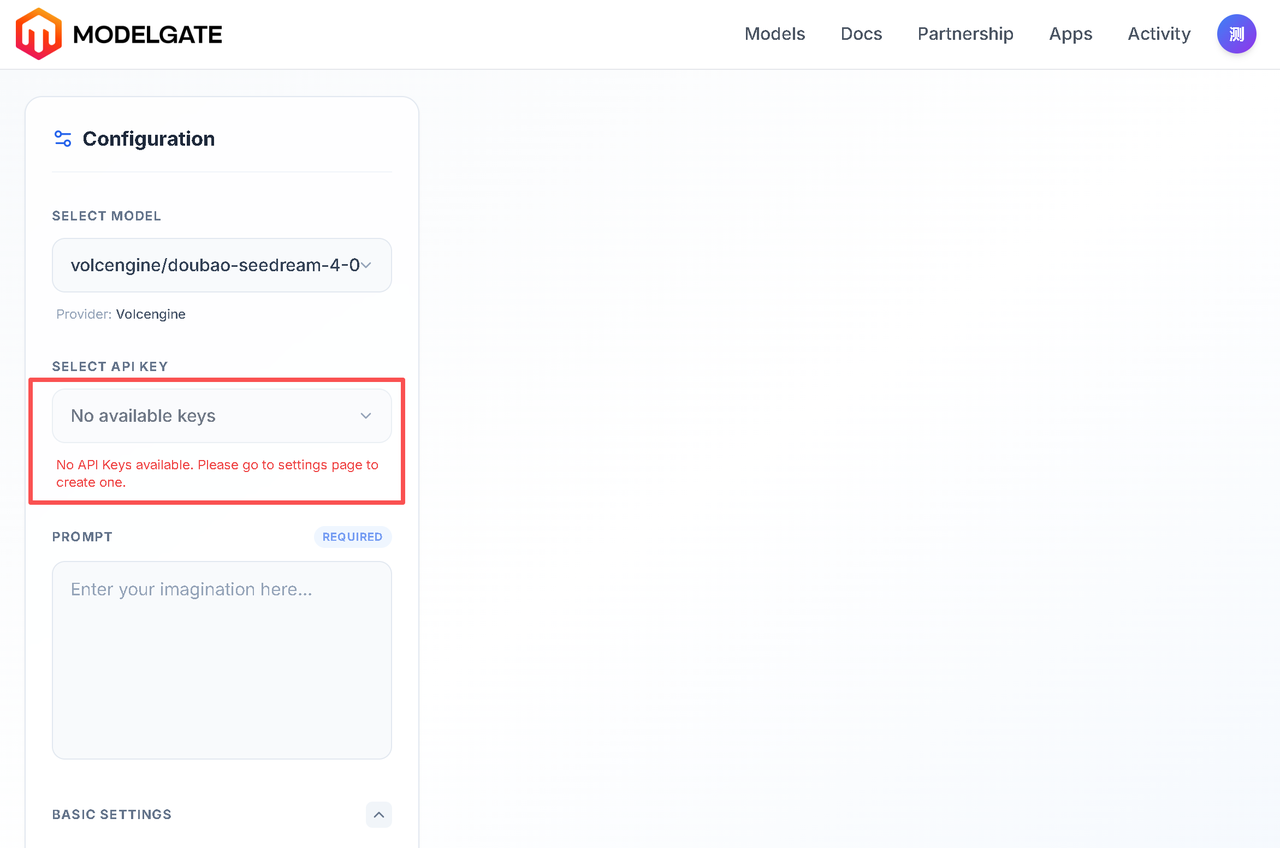The width and height of the screenshot is (1280, 848).
Task: Click the REQUIRED badge beside Prompt
Action: 352,537
